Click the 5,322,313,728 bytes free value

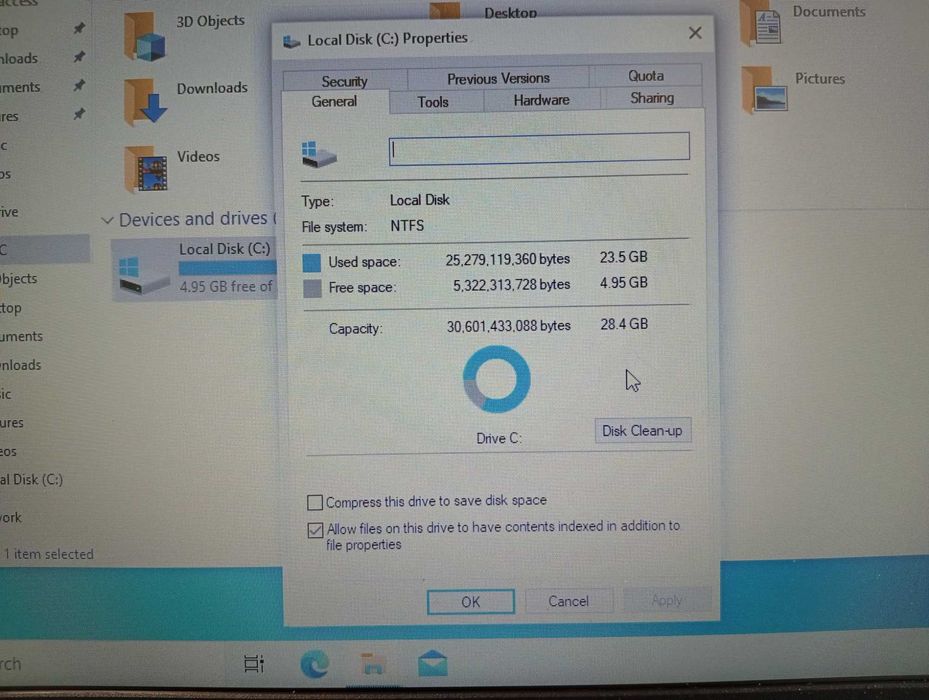tap(511, 285)
